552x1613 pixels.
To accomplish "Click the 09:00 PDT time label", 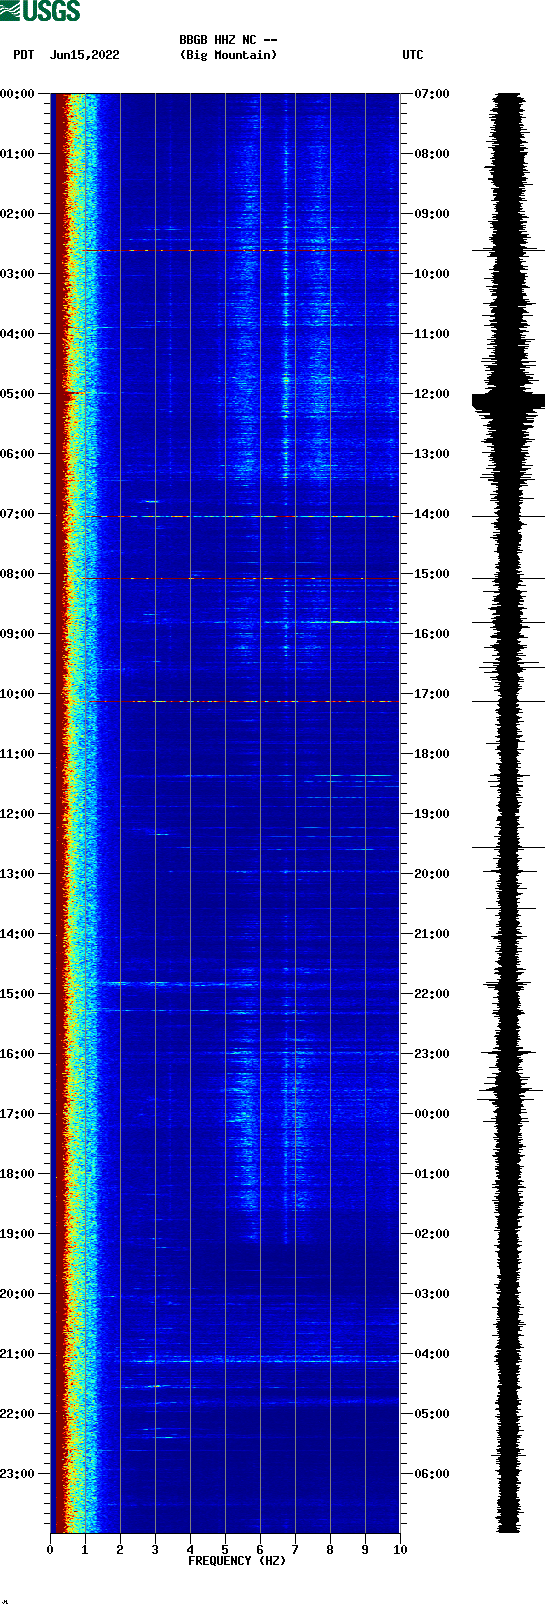I will click(18, 634).
